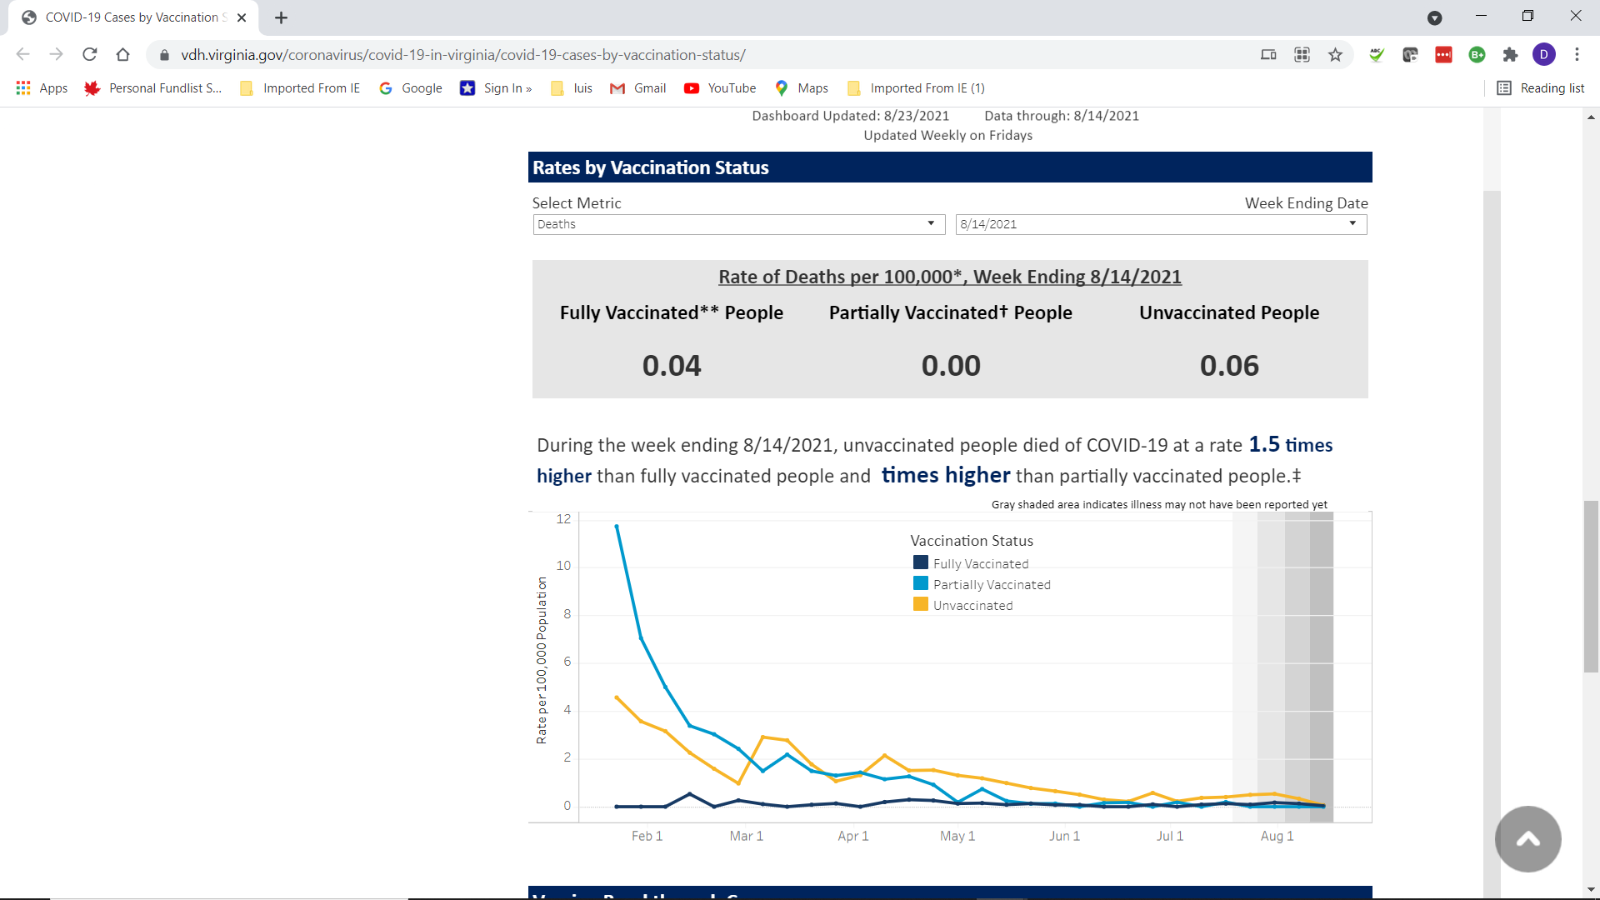This screenshot has height=900, width=1600.
Task: Click the red extension icon in toolbar
Action: coord(1444,55)
